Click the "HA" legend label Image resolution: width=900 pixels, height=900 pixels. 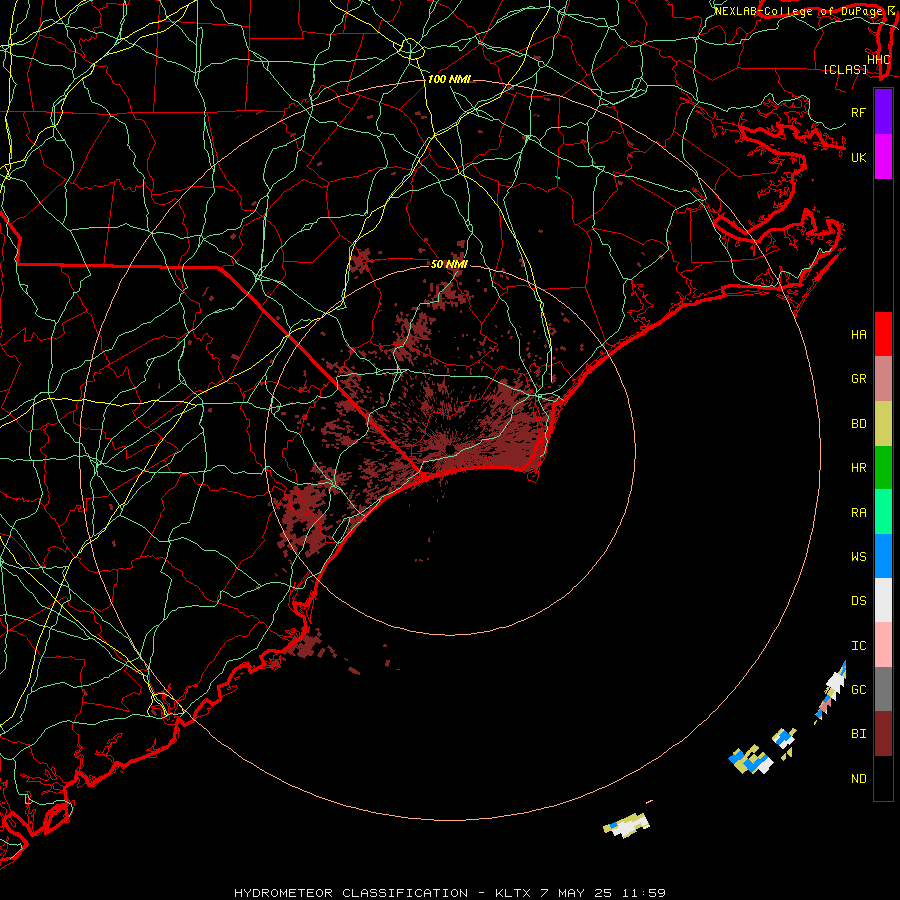click(859, 335)
